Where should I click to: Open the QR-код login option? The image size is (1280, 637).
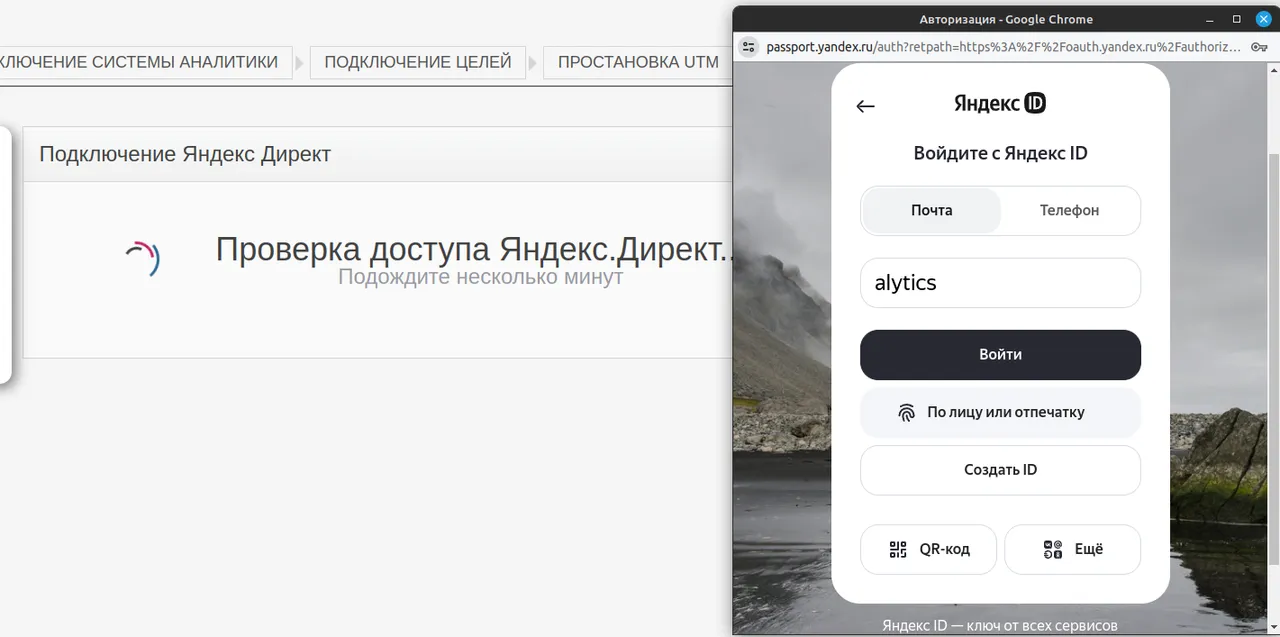[928, 549]
